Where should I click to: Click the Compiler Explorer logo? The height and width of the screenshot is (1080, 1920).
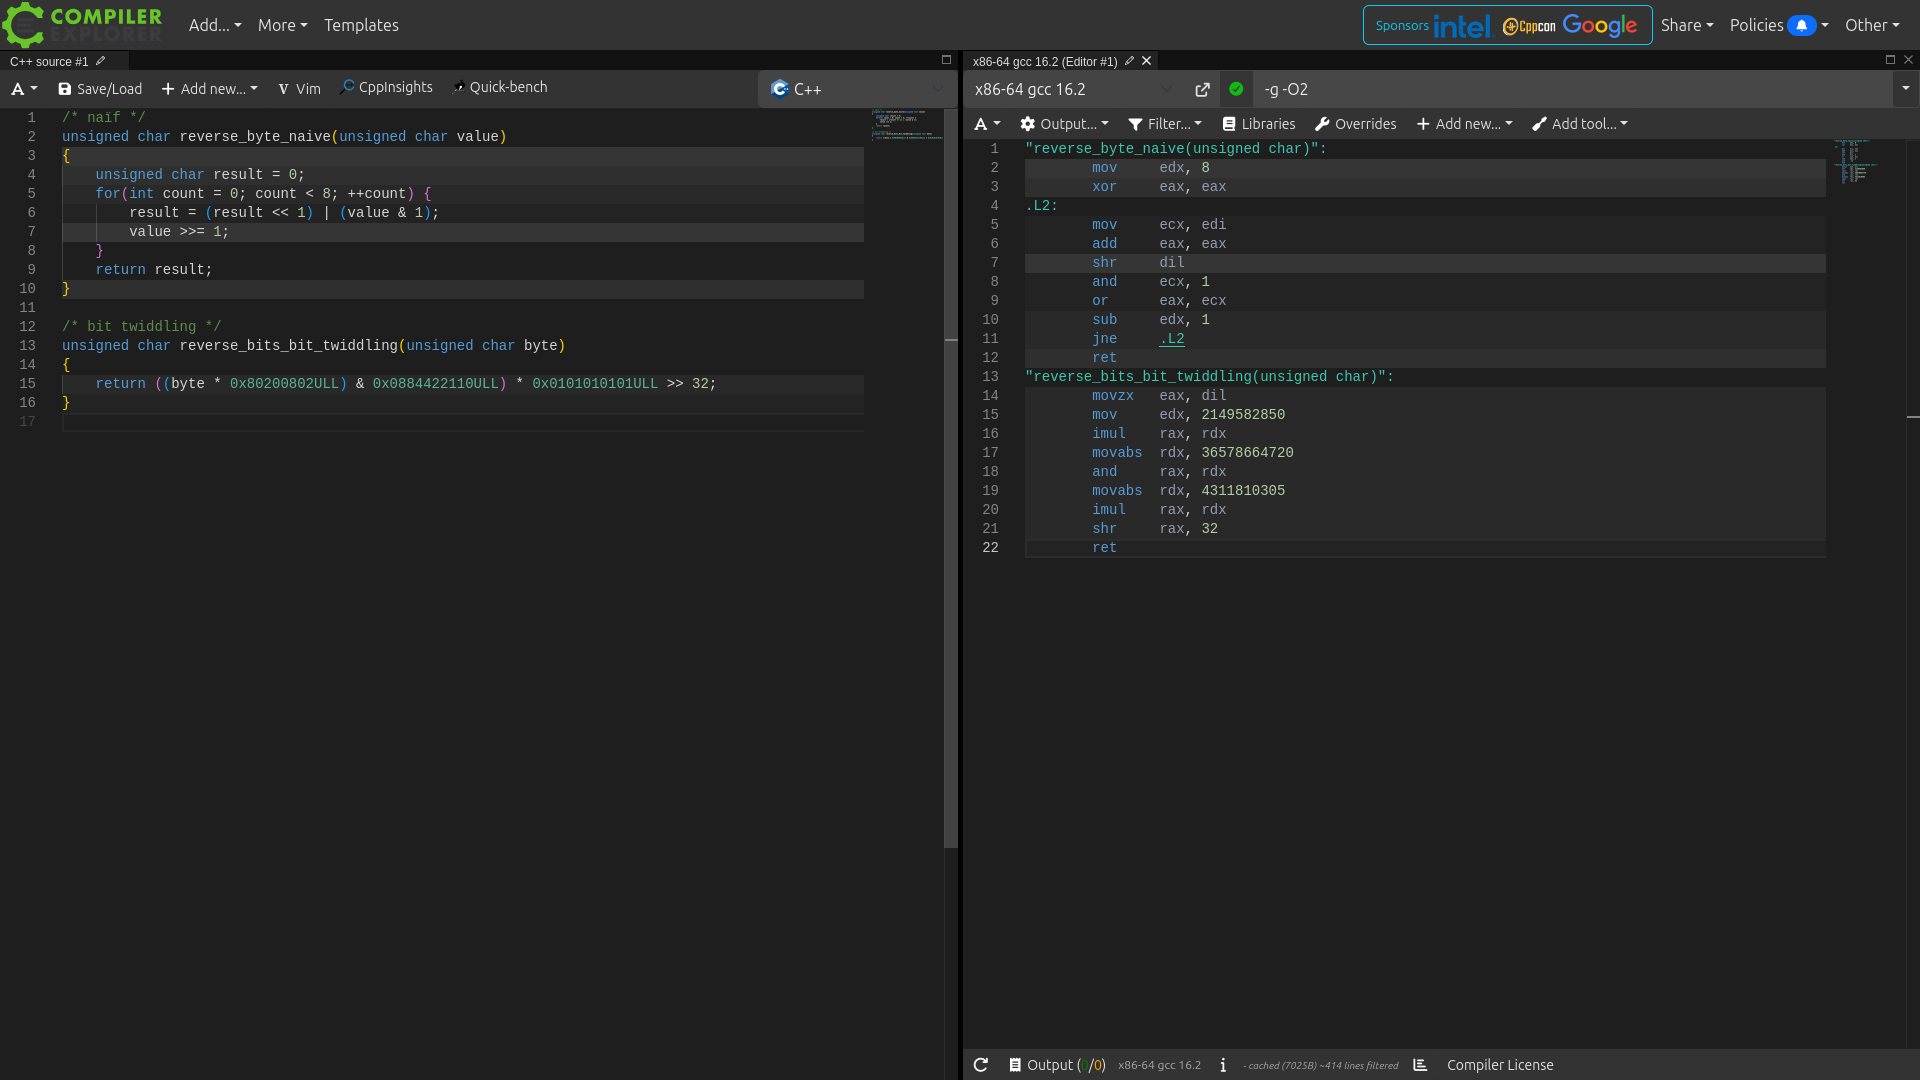click(x=82, y=25)
